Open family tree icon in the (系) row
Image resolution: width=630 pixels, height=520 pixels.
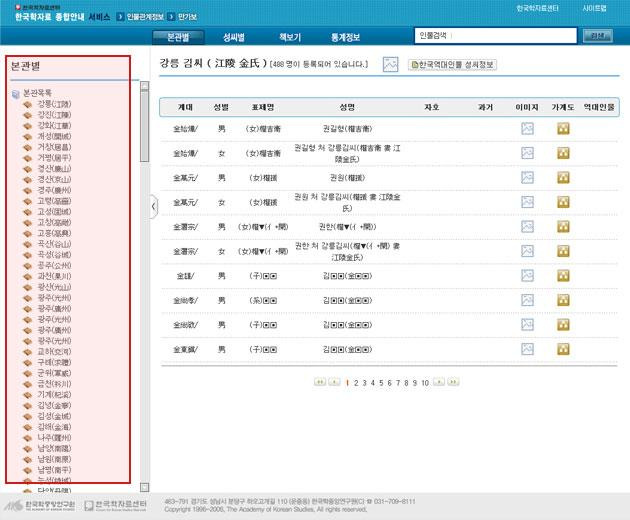(x=563, y=300)
